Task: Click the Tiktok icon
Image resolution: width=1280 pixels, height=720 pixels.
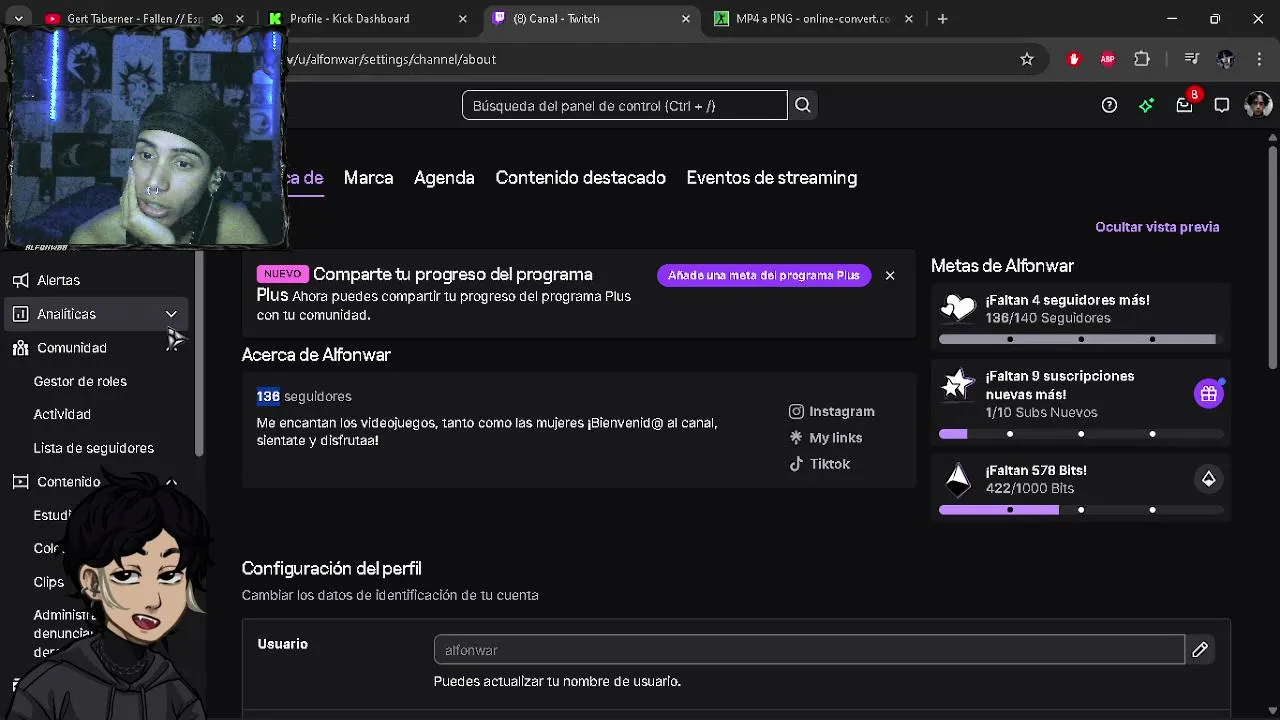Action: click(x=796, y=464)
